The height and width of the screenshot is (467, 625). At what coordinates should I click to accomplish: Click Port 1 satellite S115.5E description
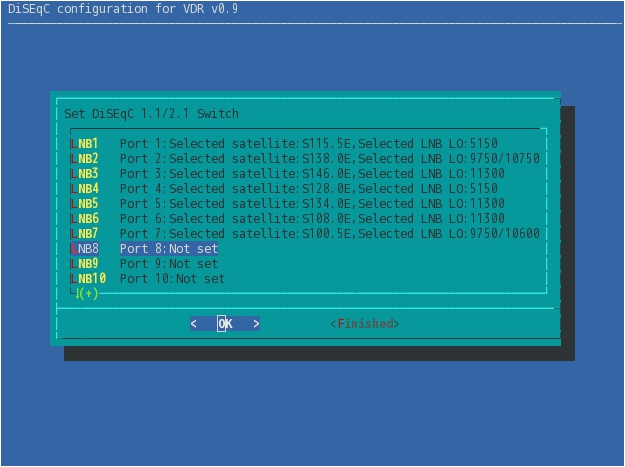326,144
